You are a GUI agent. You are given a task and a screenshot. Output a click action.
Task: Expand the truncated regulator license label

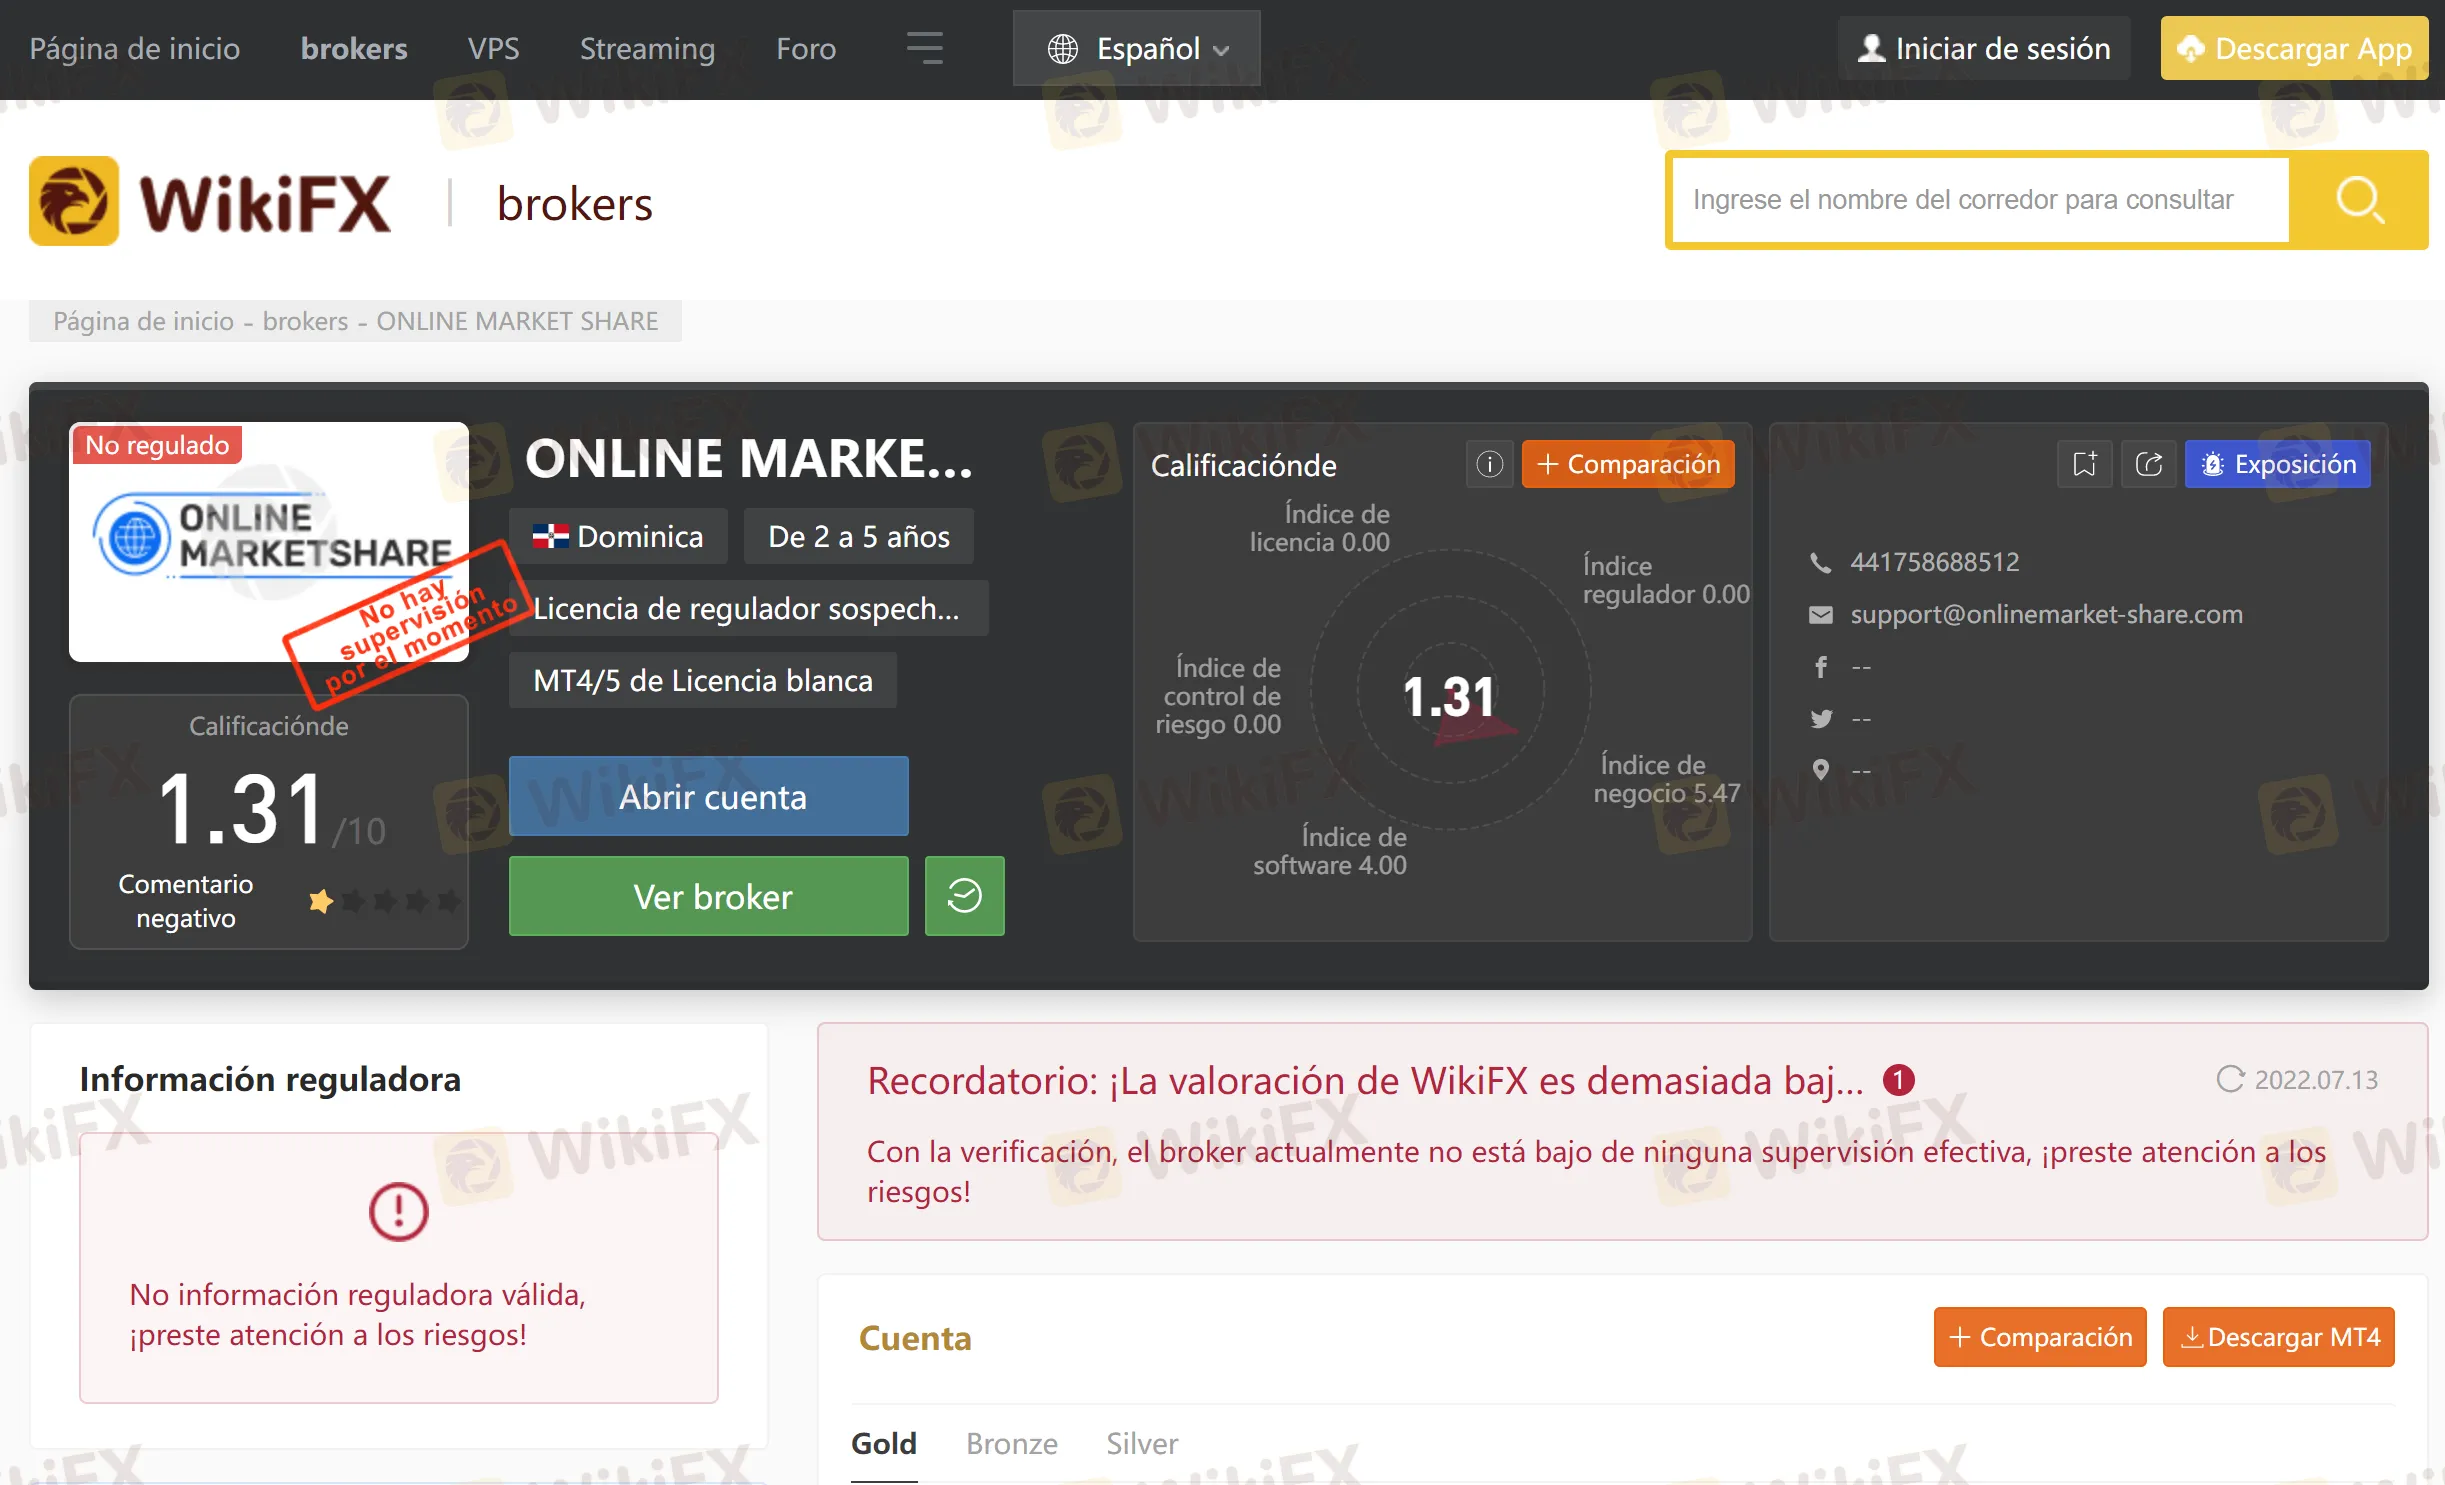[747, 608]
